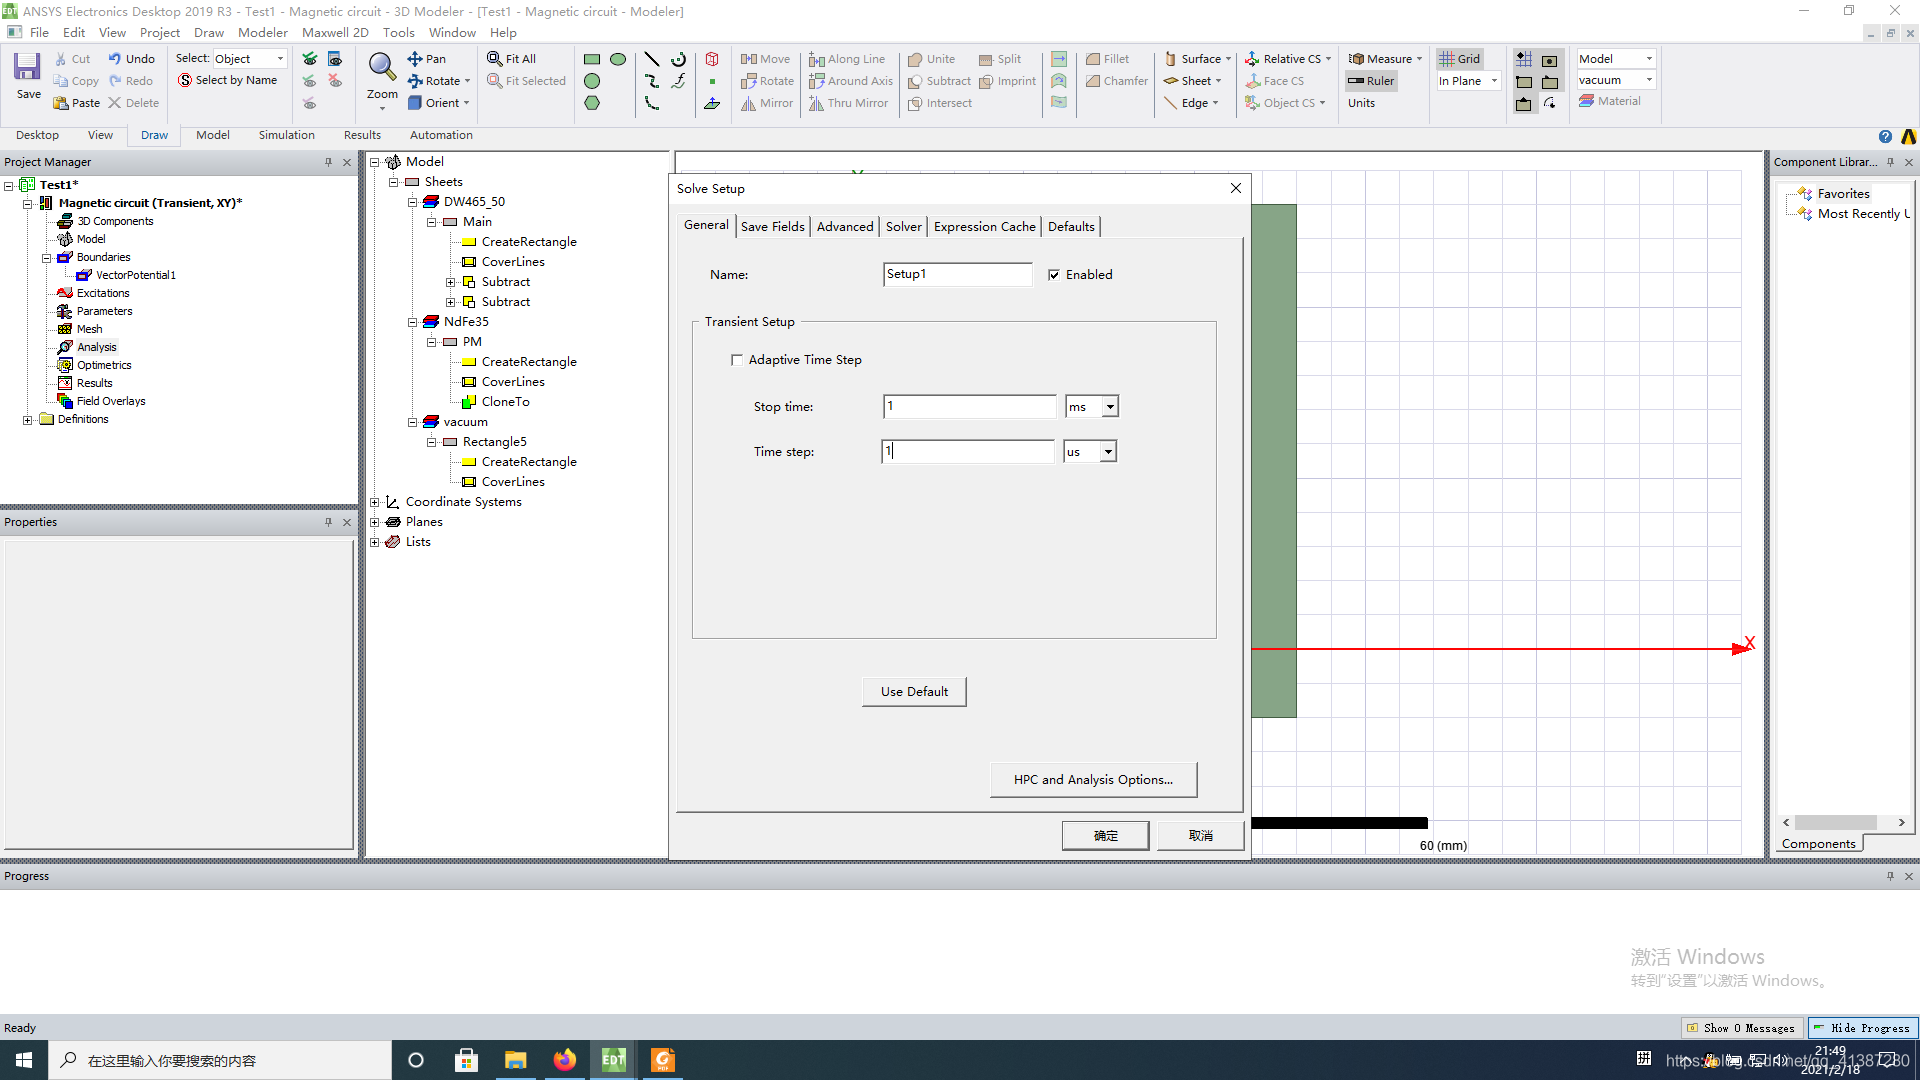
Task: Expand the Definitions node in Project Manager
Action: tap(27, 420)
